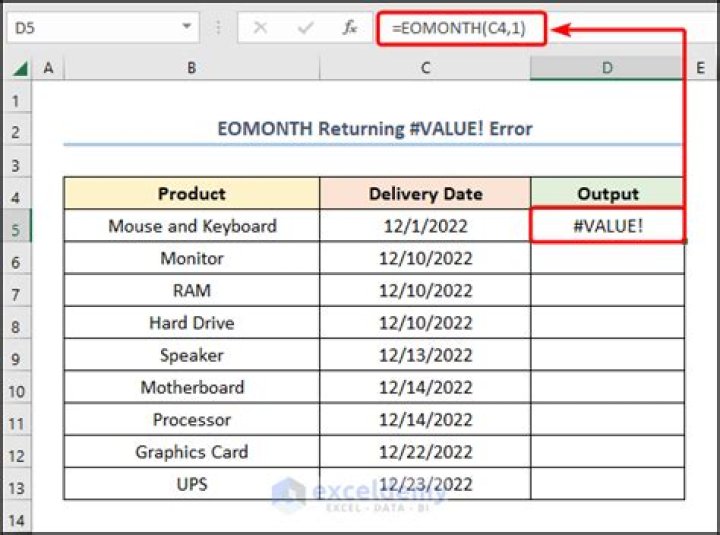Select column A header
Viewport: 720px width, 535px height.
click(48, 68)
